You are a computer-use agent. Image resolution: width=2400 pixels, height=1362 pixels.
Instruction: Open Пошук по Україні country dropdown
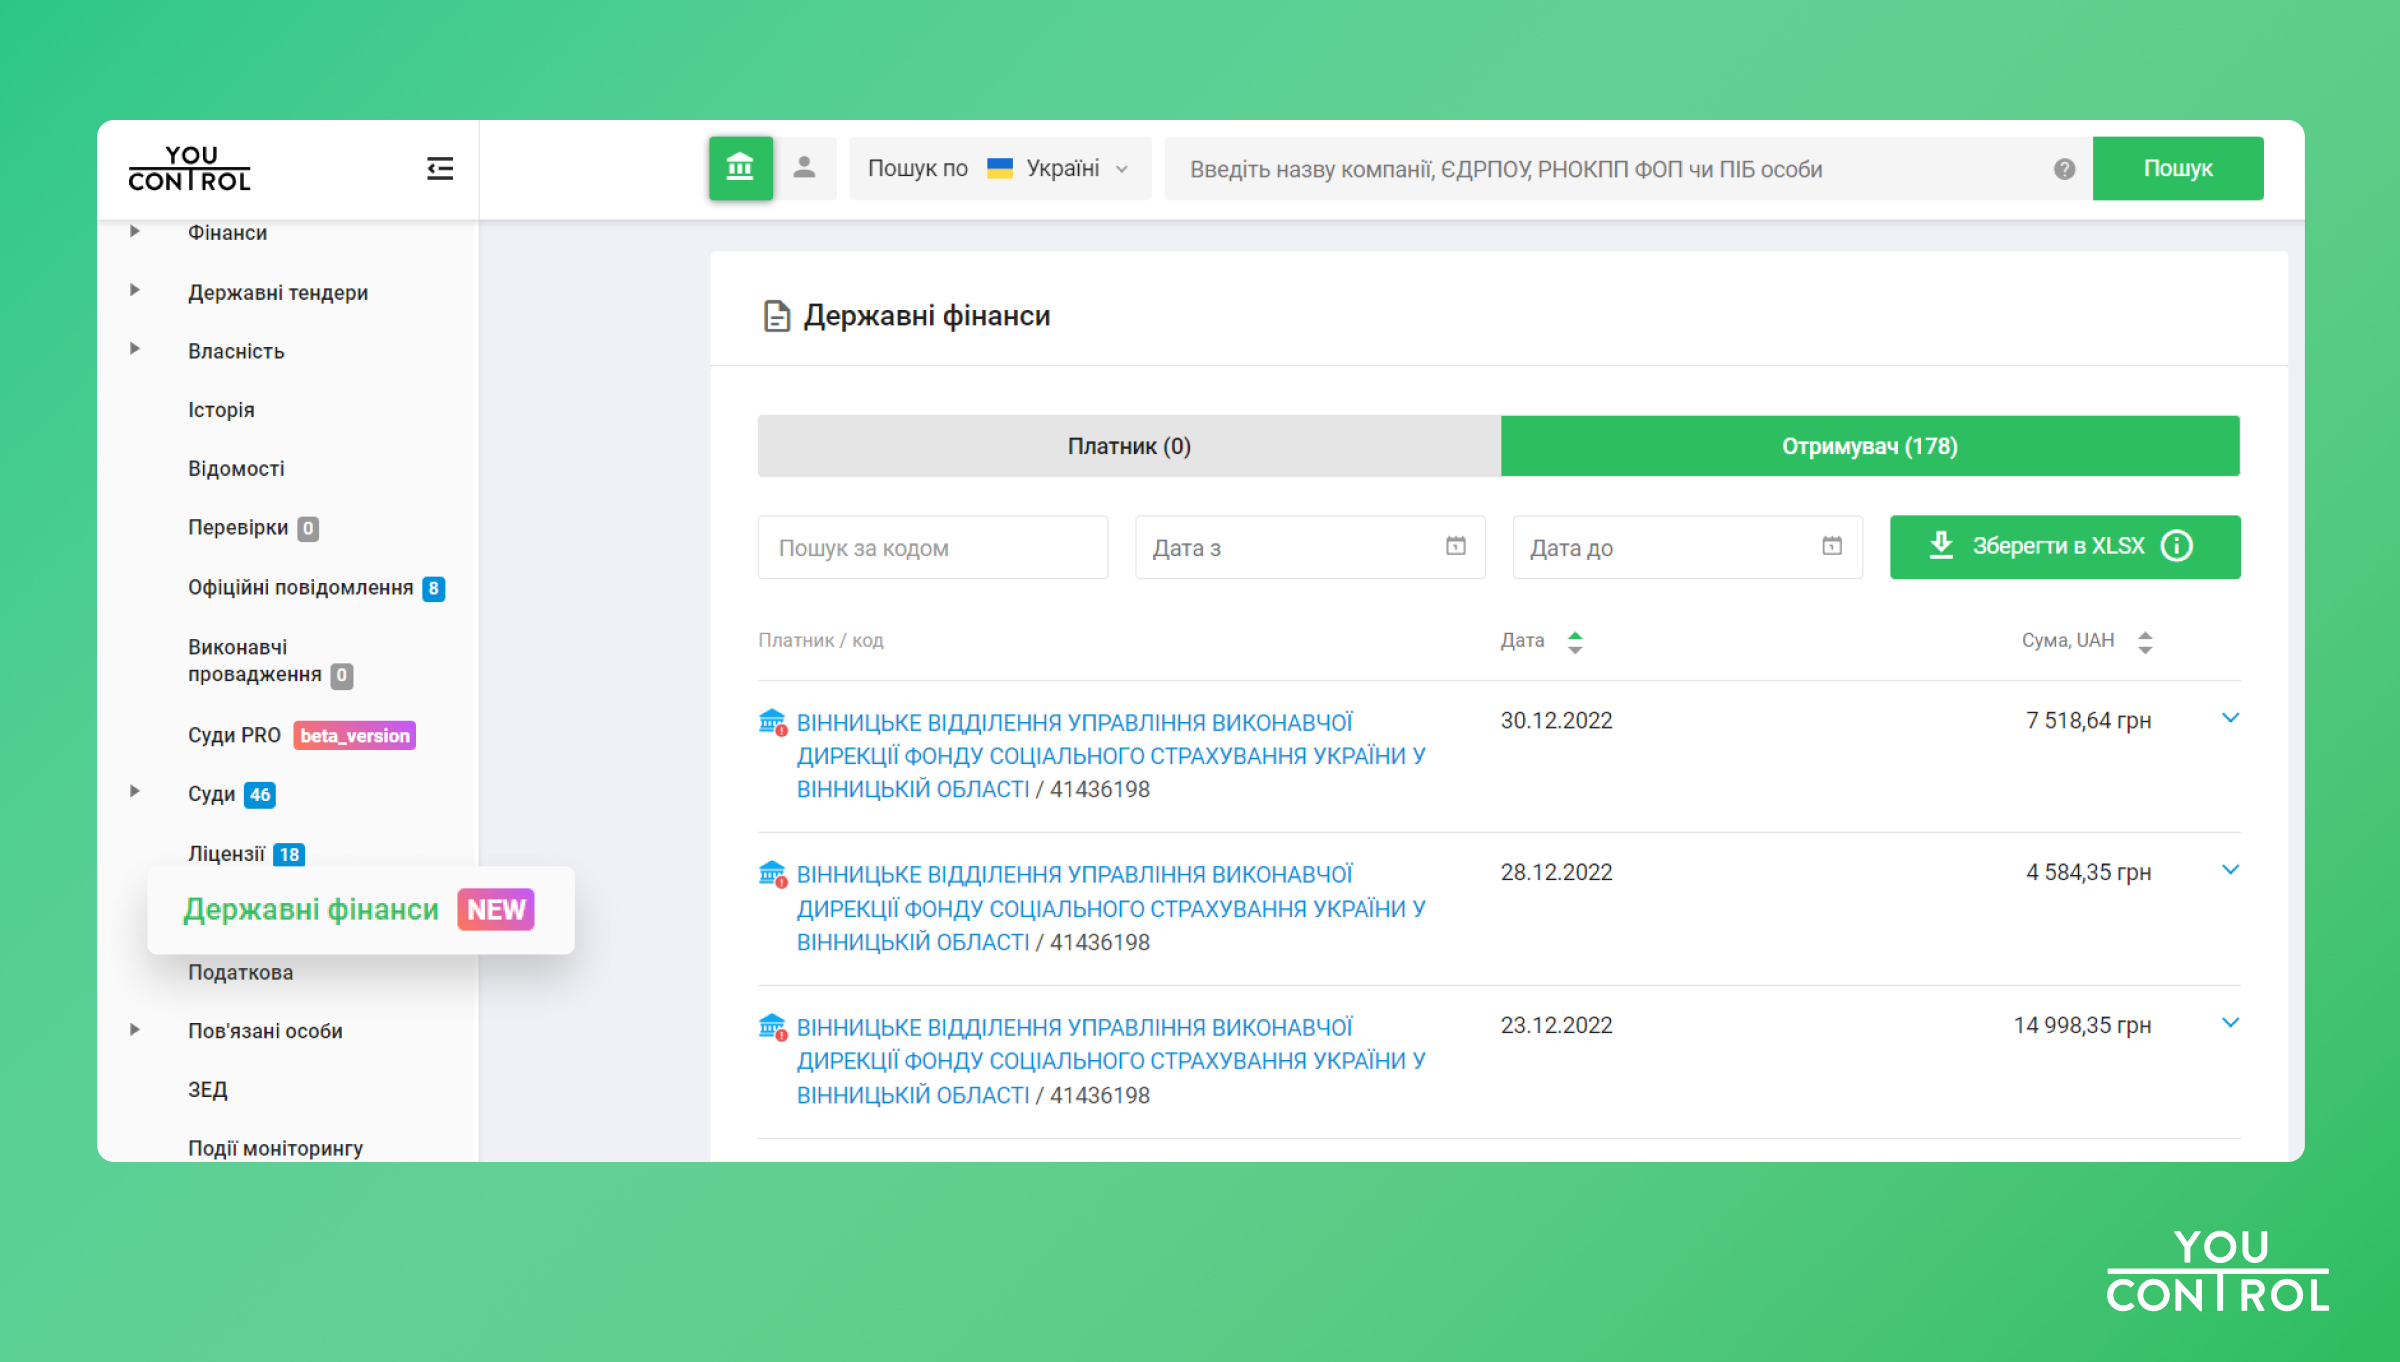point(1000,168)
